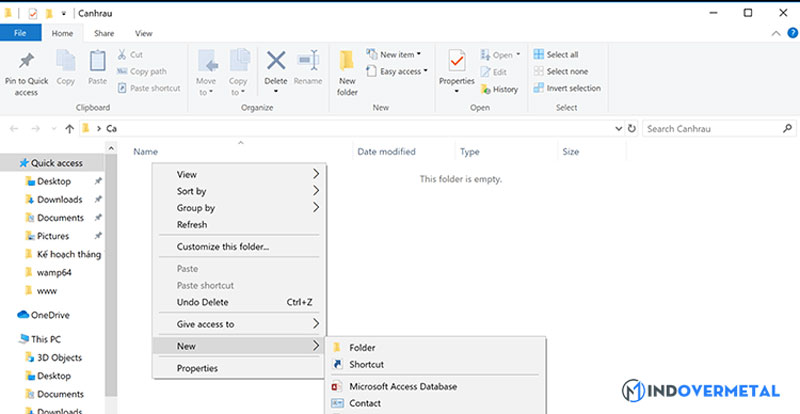Click the Delete icon in Organize group
Screen dimensions: 800x414
pyautogui.click(x=275, y=62)
